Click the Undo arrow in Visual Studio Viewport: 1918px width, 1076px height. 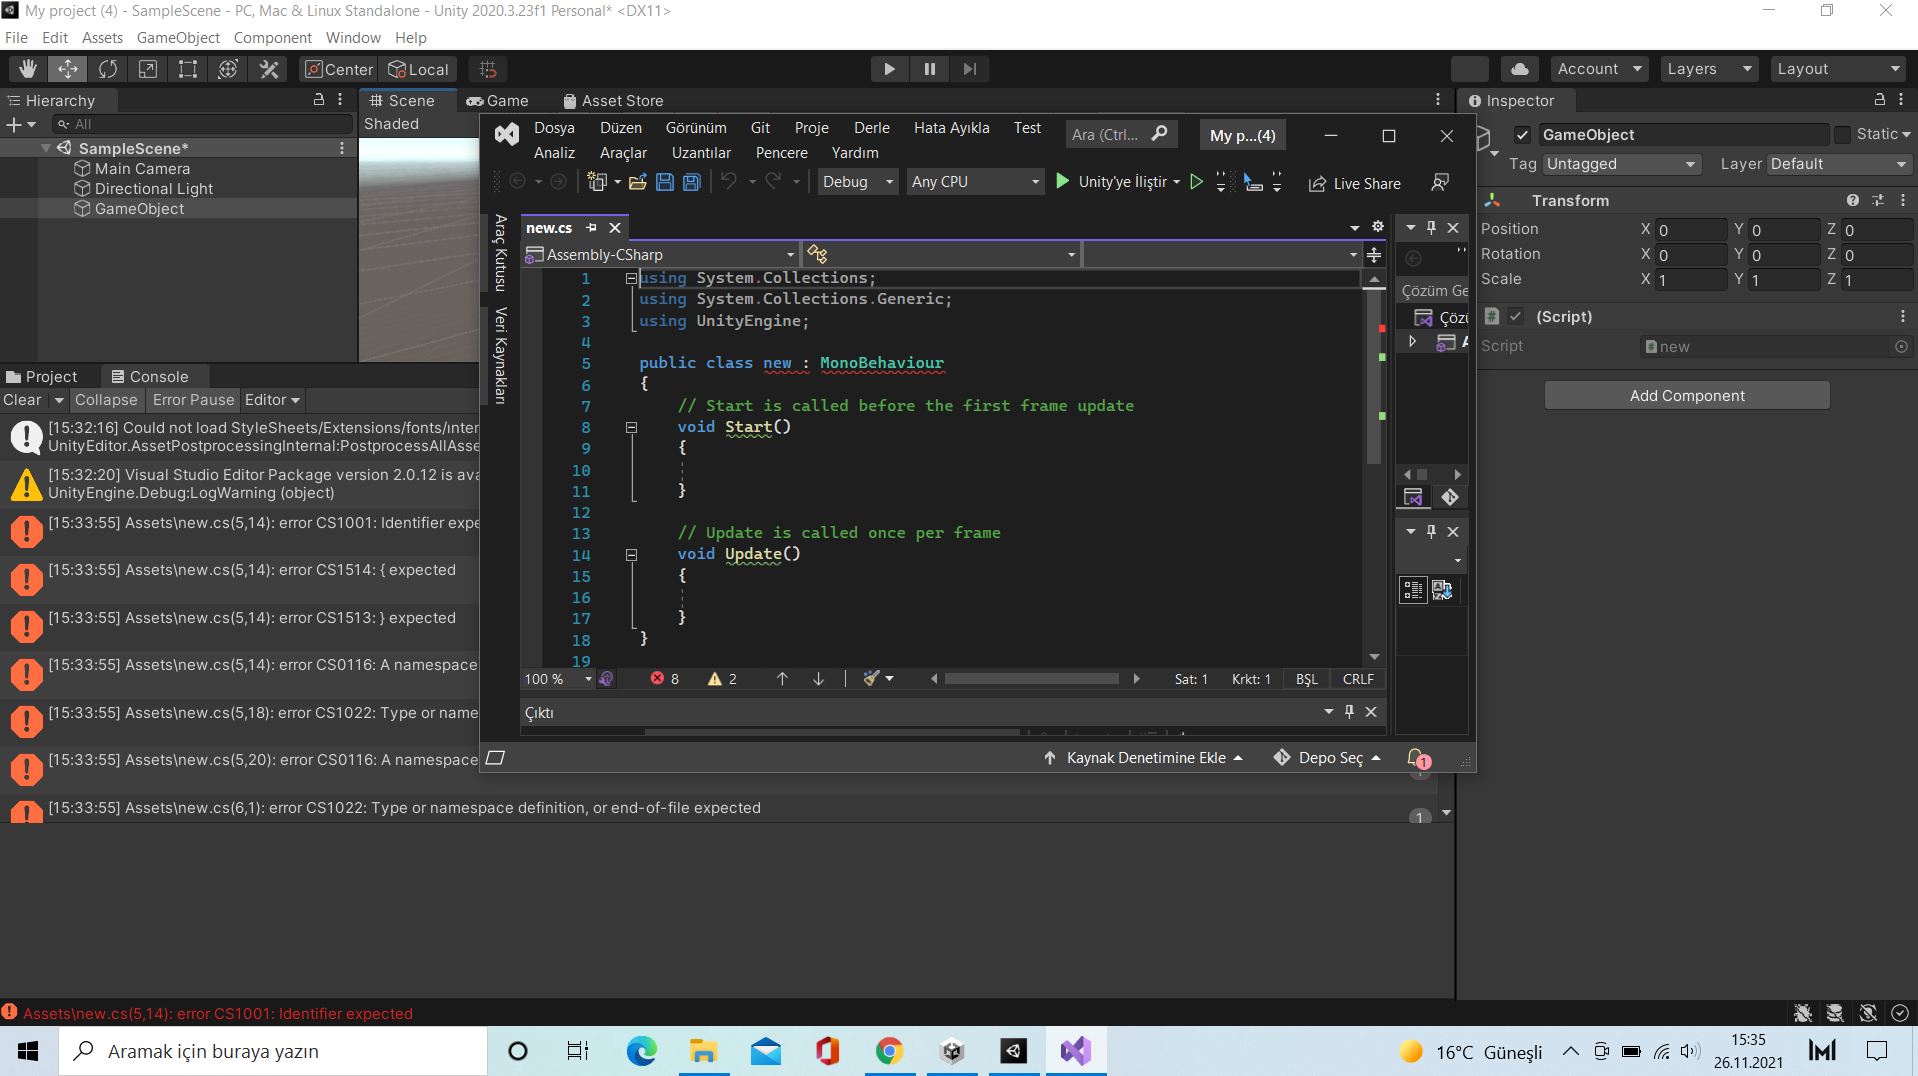pos(729,182)
